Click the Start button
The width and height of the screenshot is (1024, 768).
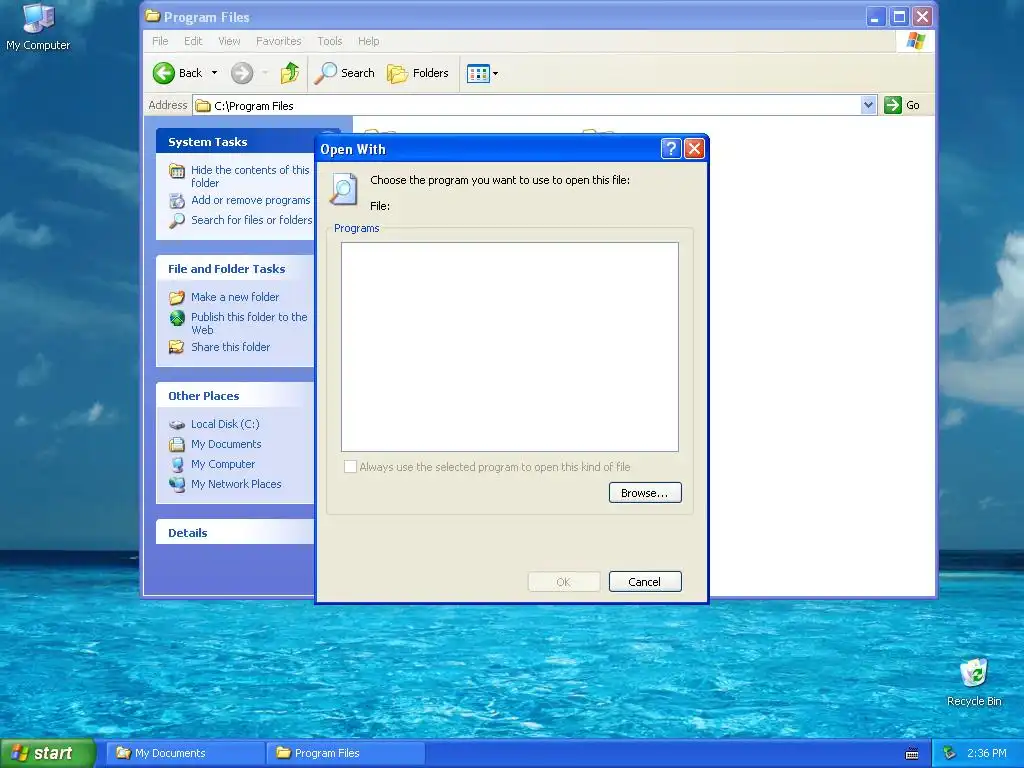[47, 754]
